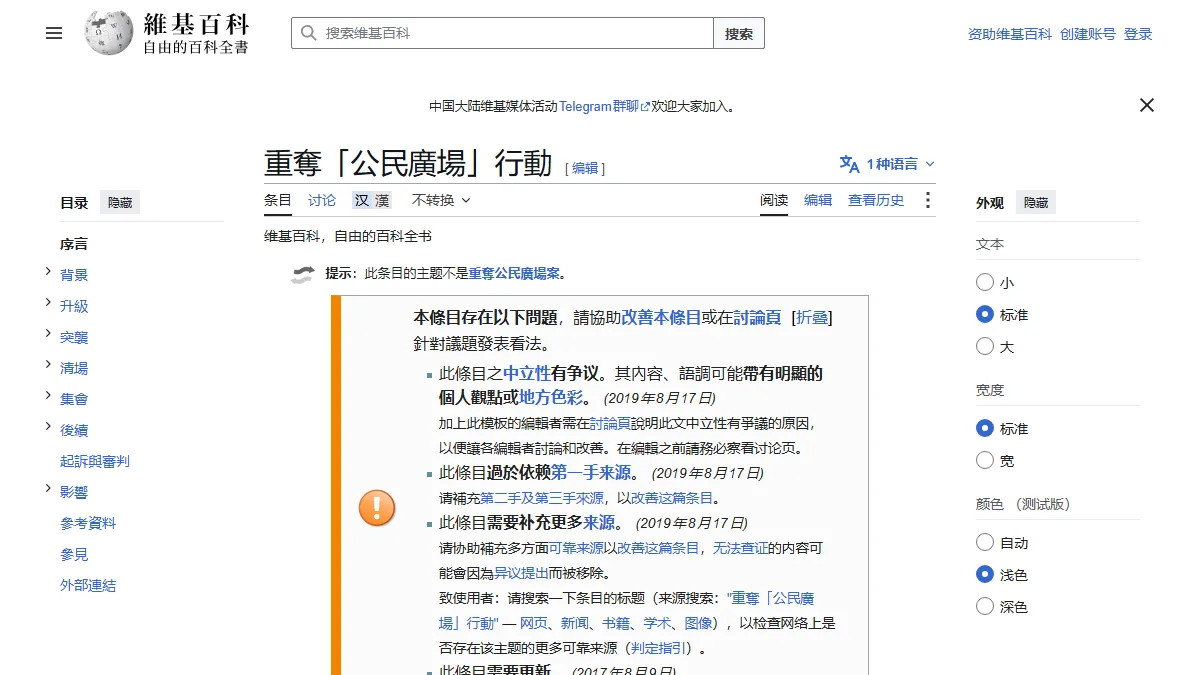Click the orange warning exclamation icon

(377, 508)
